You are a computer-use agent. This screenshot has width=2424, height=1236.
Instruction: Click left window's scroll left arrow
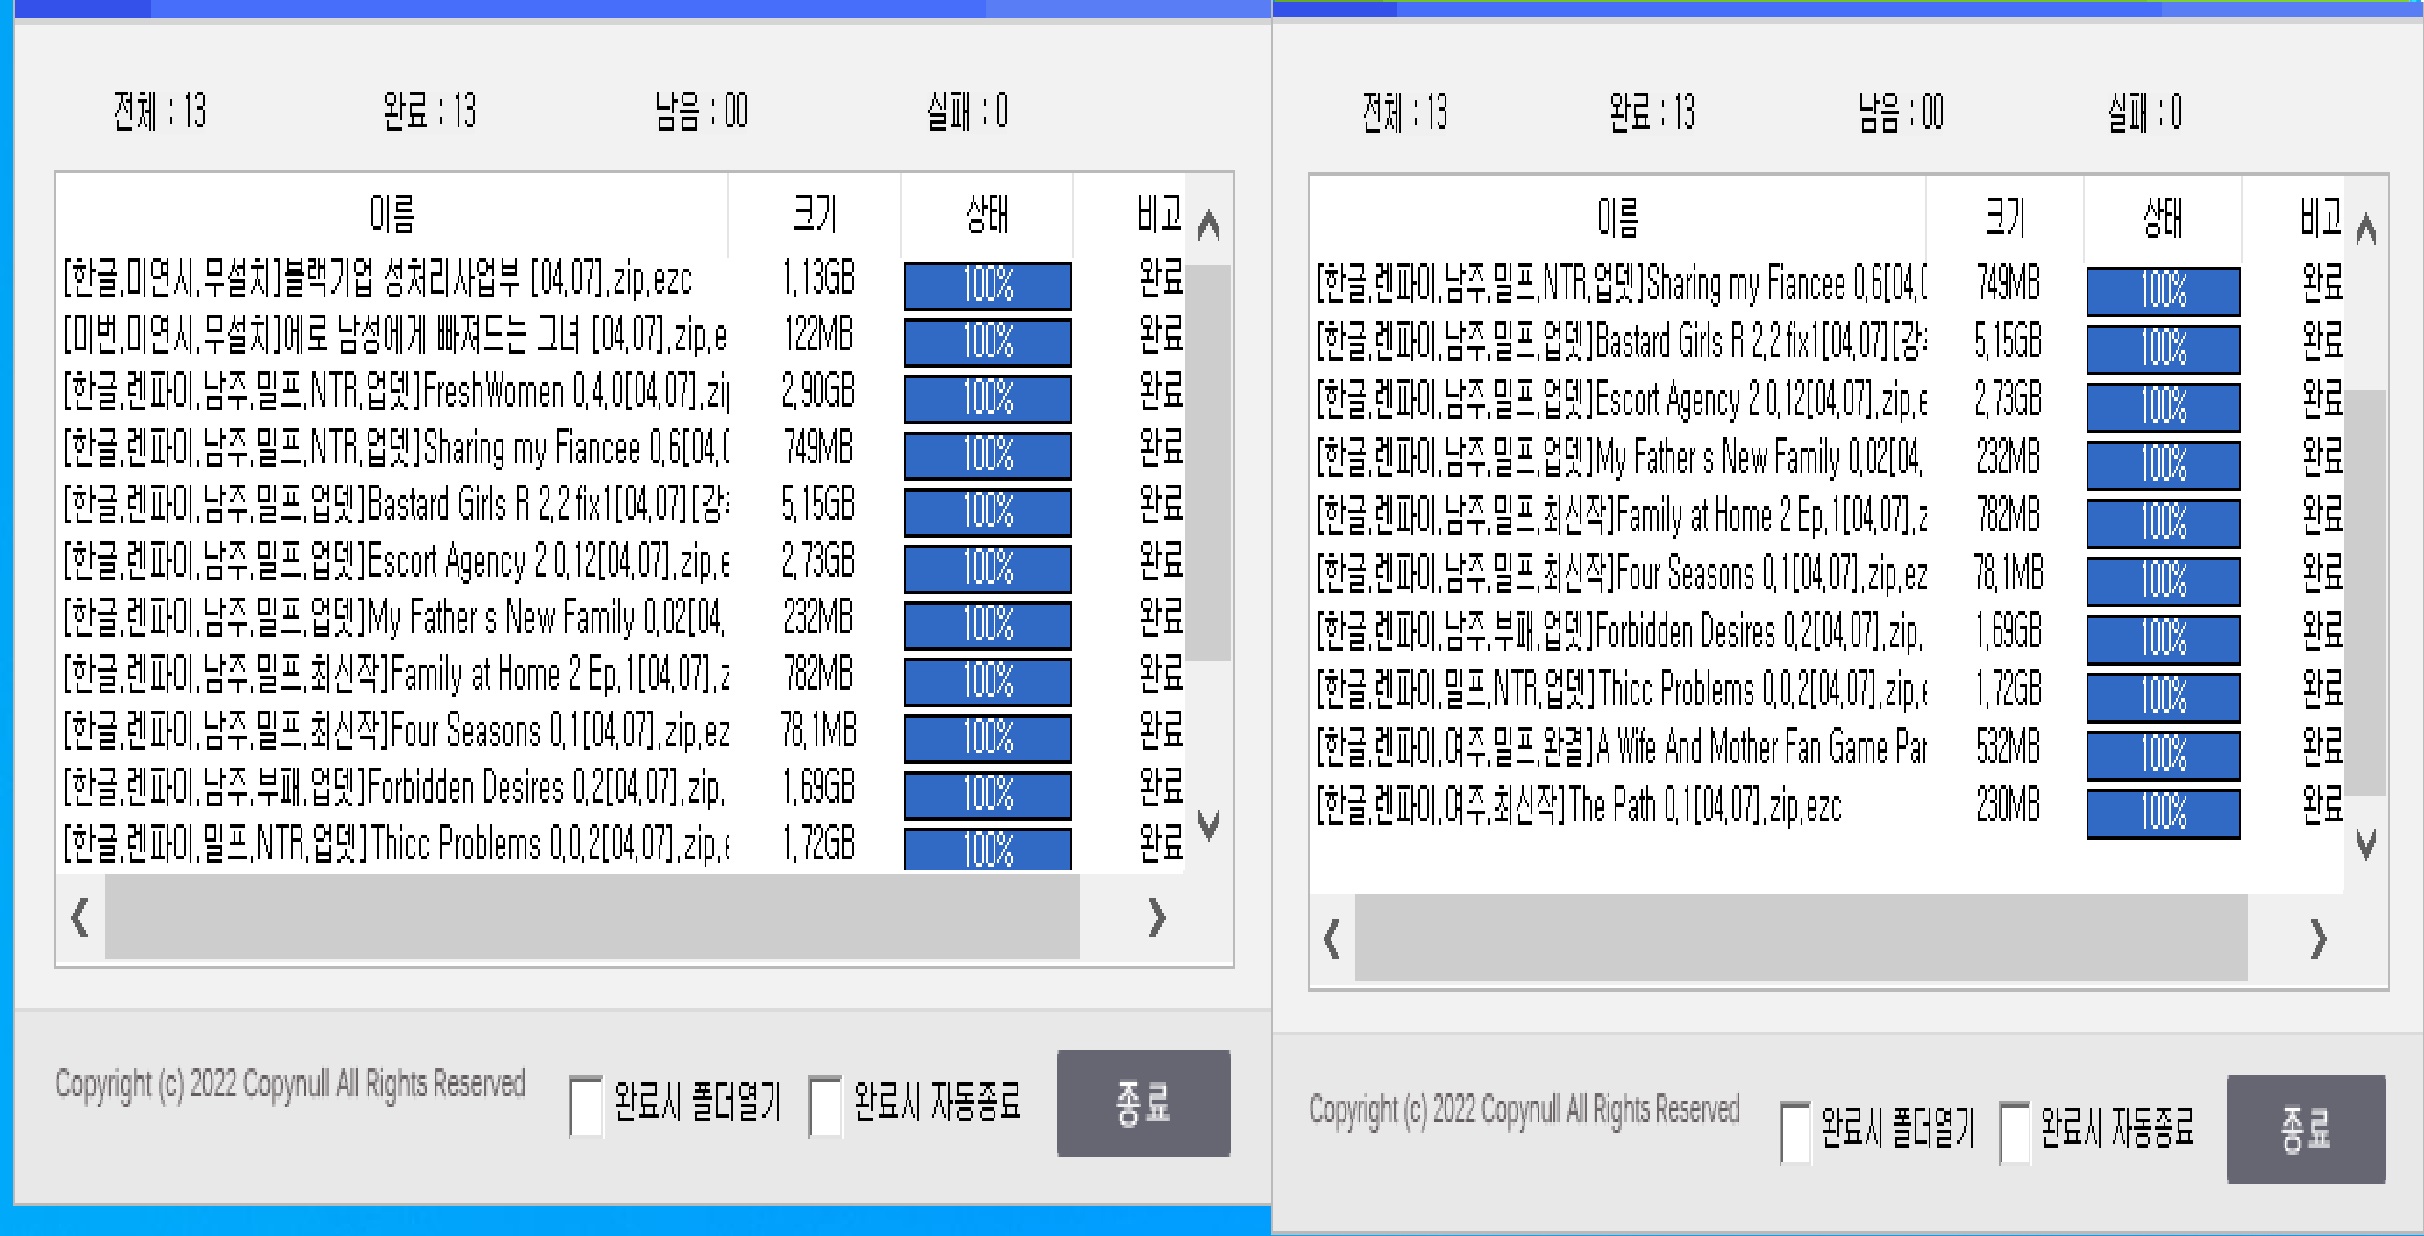(x=80, y=917)
